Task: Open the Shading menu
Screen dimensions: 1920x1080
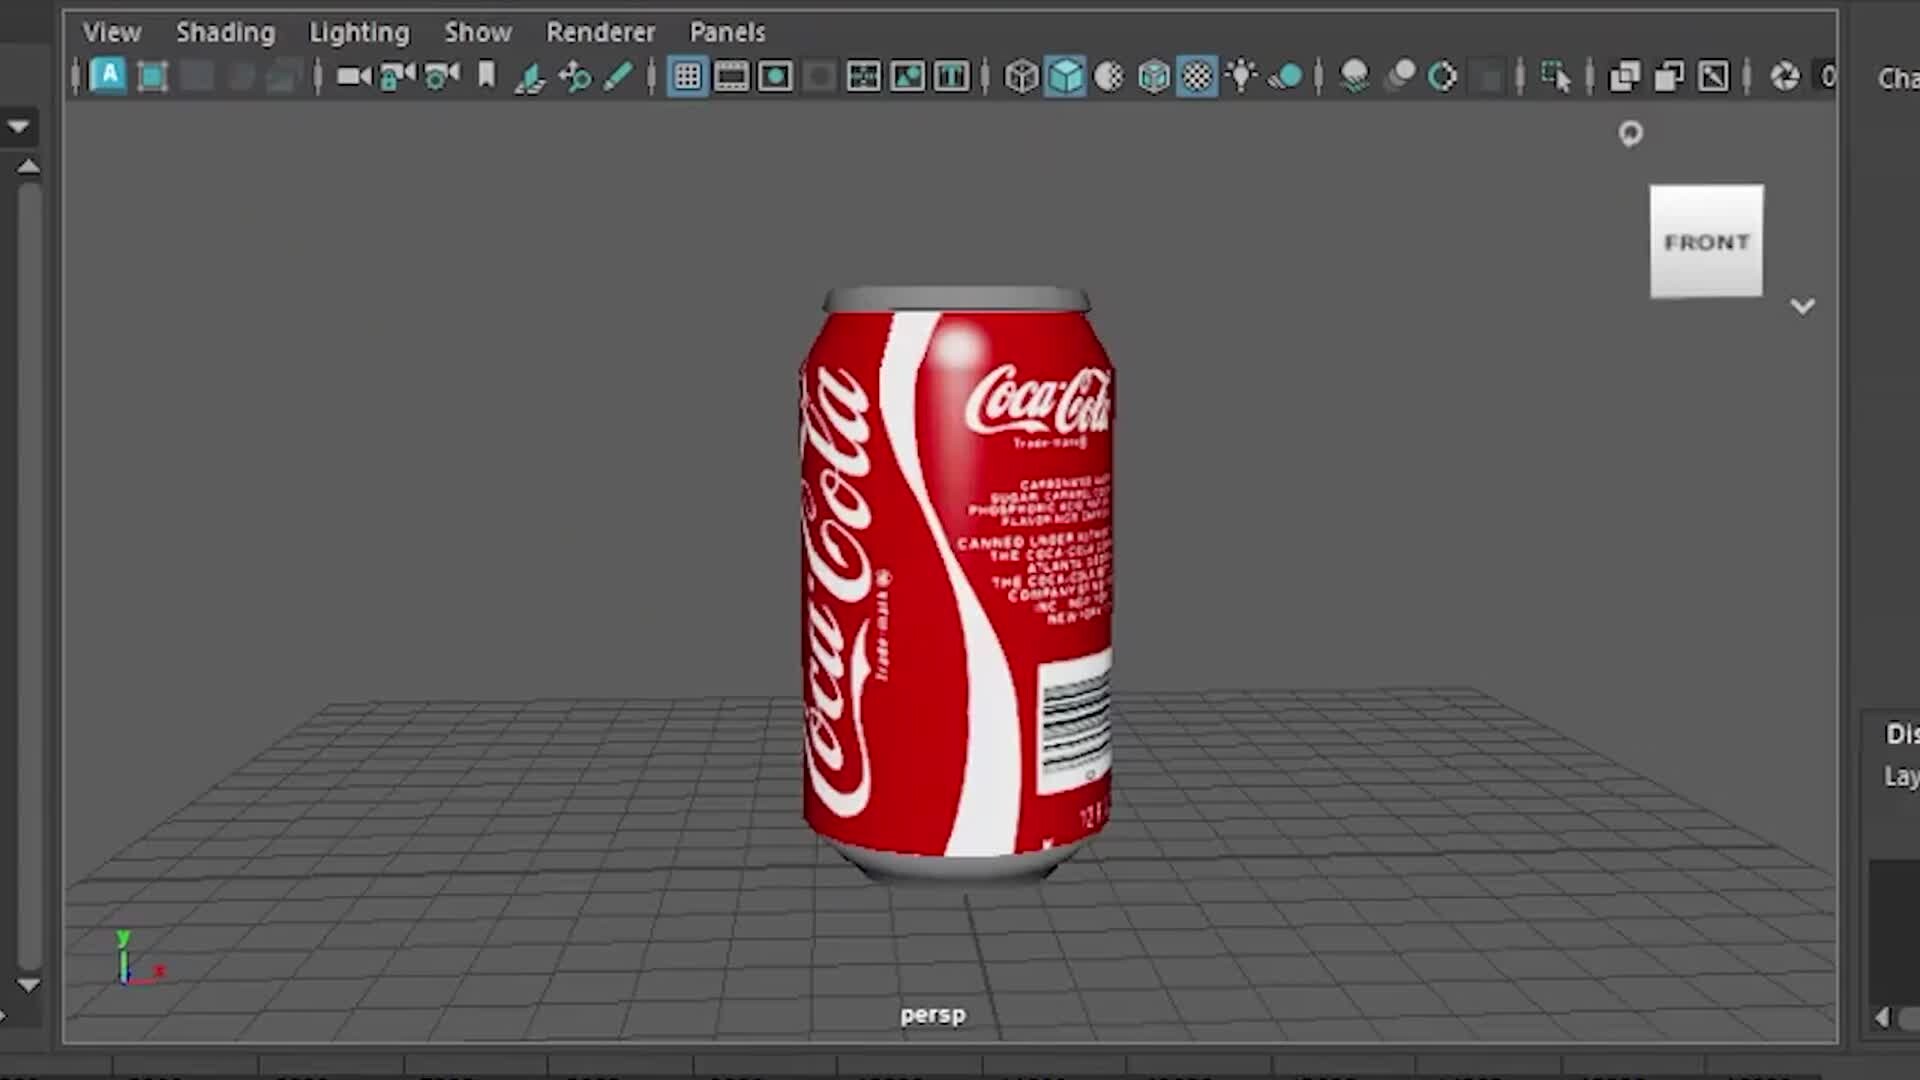Action: click(225, 32)
